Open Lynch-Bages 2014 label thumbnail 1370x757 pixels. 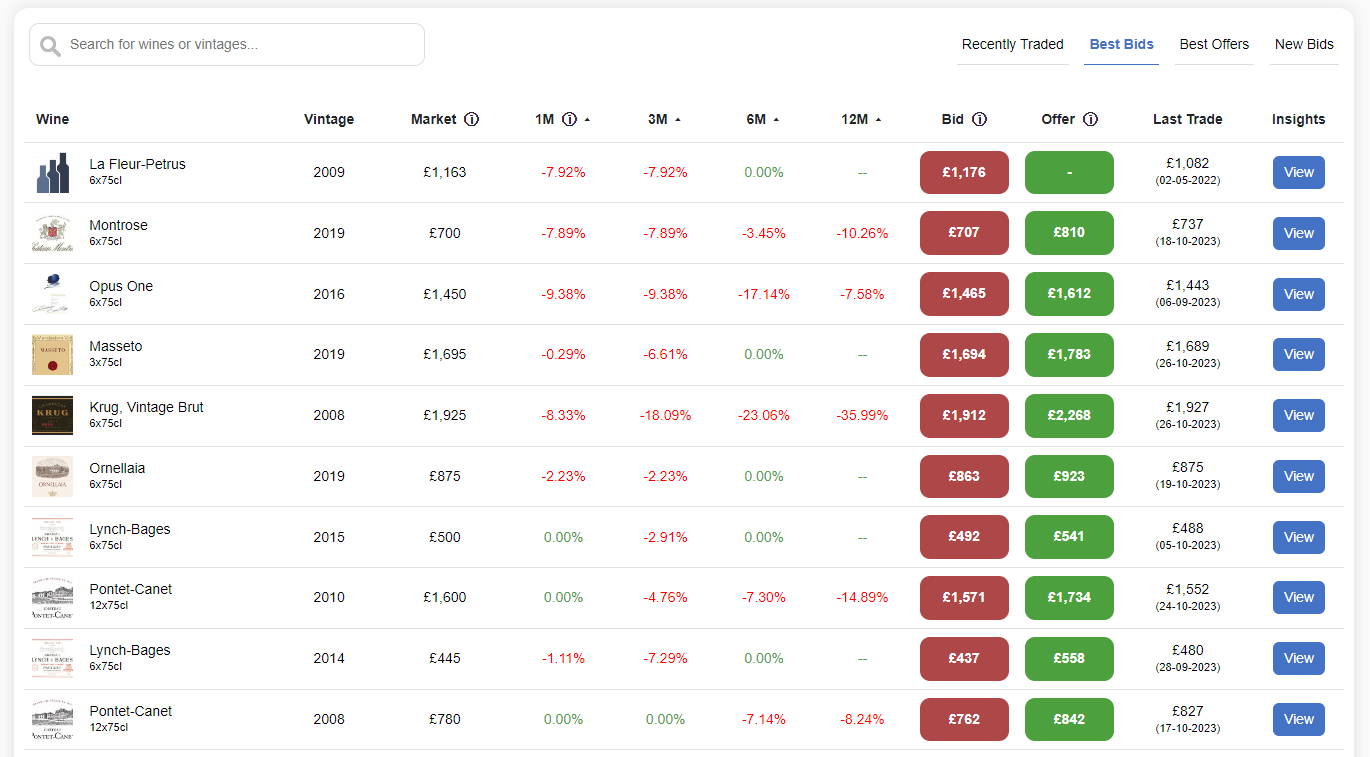[53, 658]
